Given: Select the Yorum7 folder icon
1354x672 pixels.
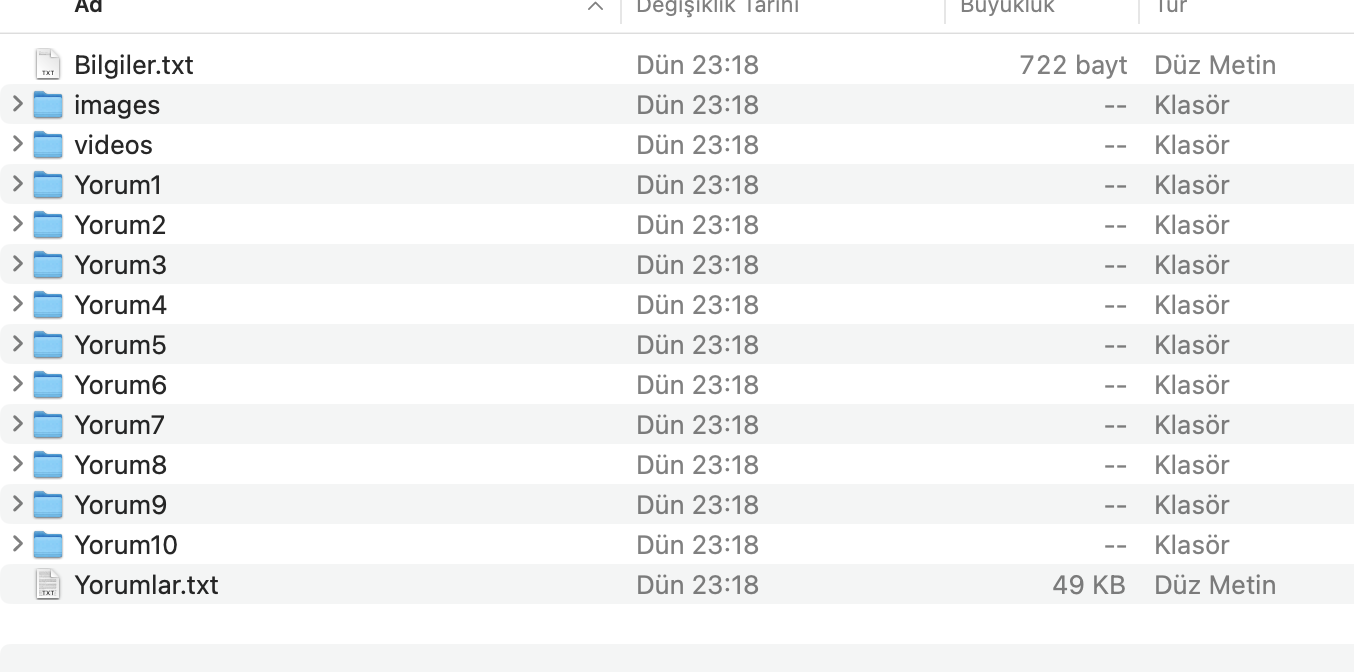Looking at the screenshot, I should (x=48, y=424).
